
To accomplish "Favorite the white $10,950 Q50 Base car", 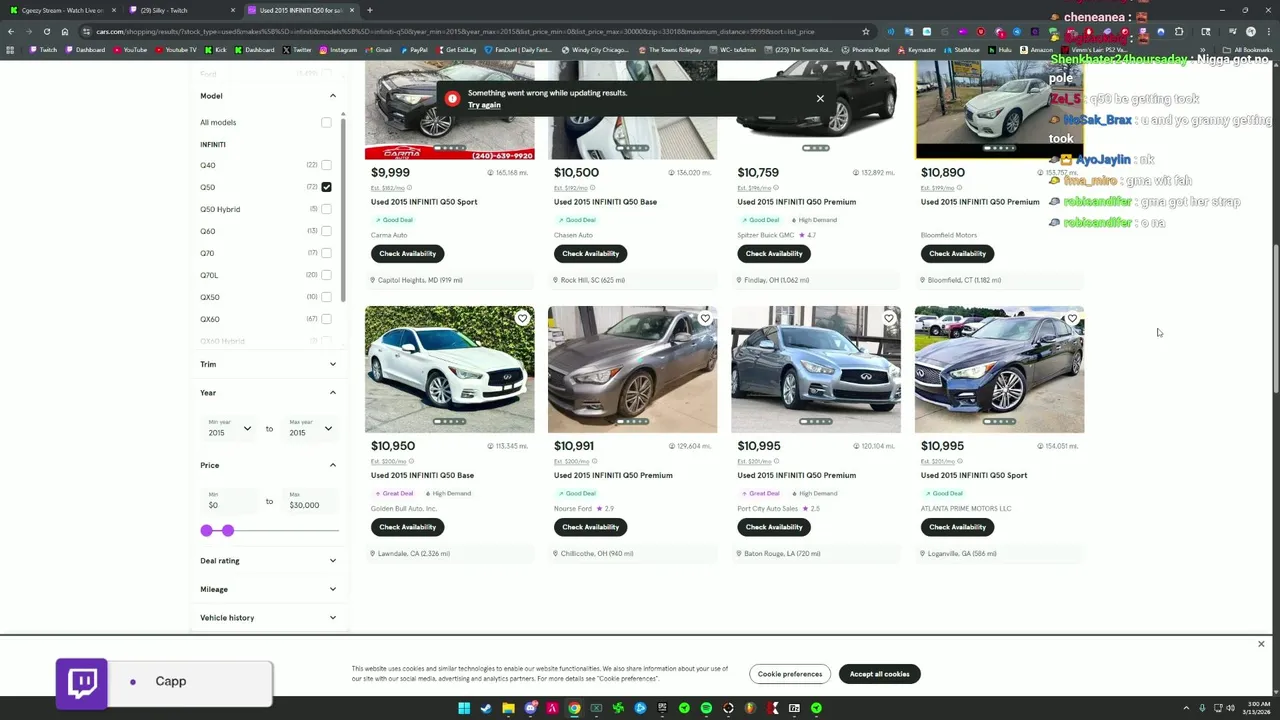I will click(x=522, y=319).
